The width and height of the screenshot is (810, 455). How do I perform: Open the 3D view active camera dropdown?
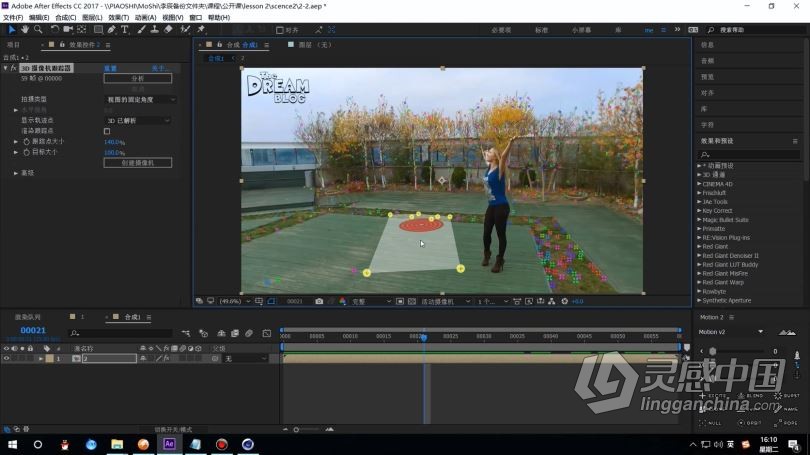(445, 301)
